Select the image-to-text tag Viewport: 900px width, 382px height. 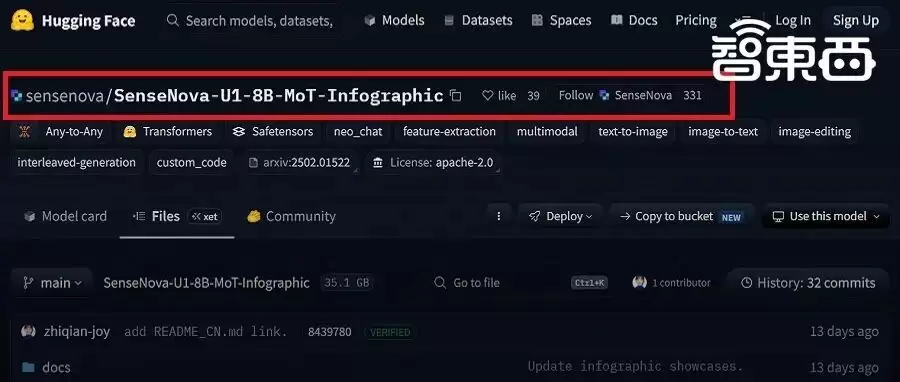(x=723, y=131)
